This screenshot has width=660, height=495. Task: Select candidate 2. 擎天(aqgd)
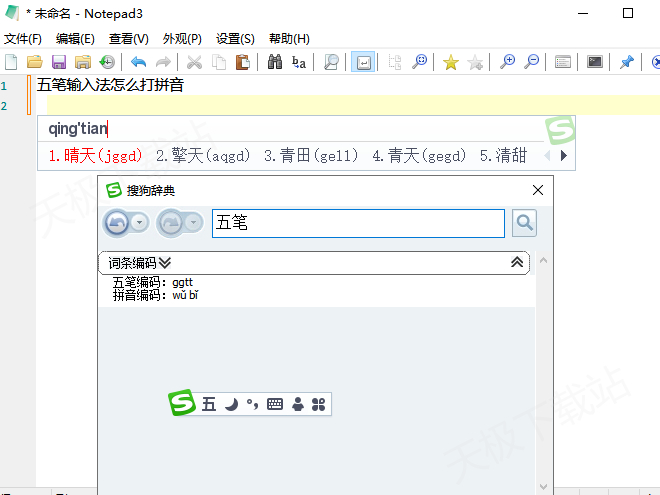203,156
